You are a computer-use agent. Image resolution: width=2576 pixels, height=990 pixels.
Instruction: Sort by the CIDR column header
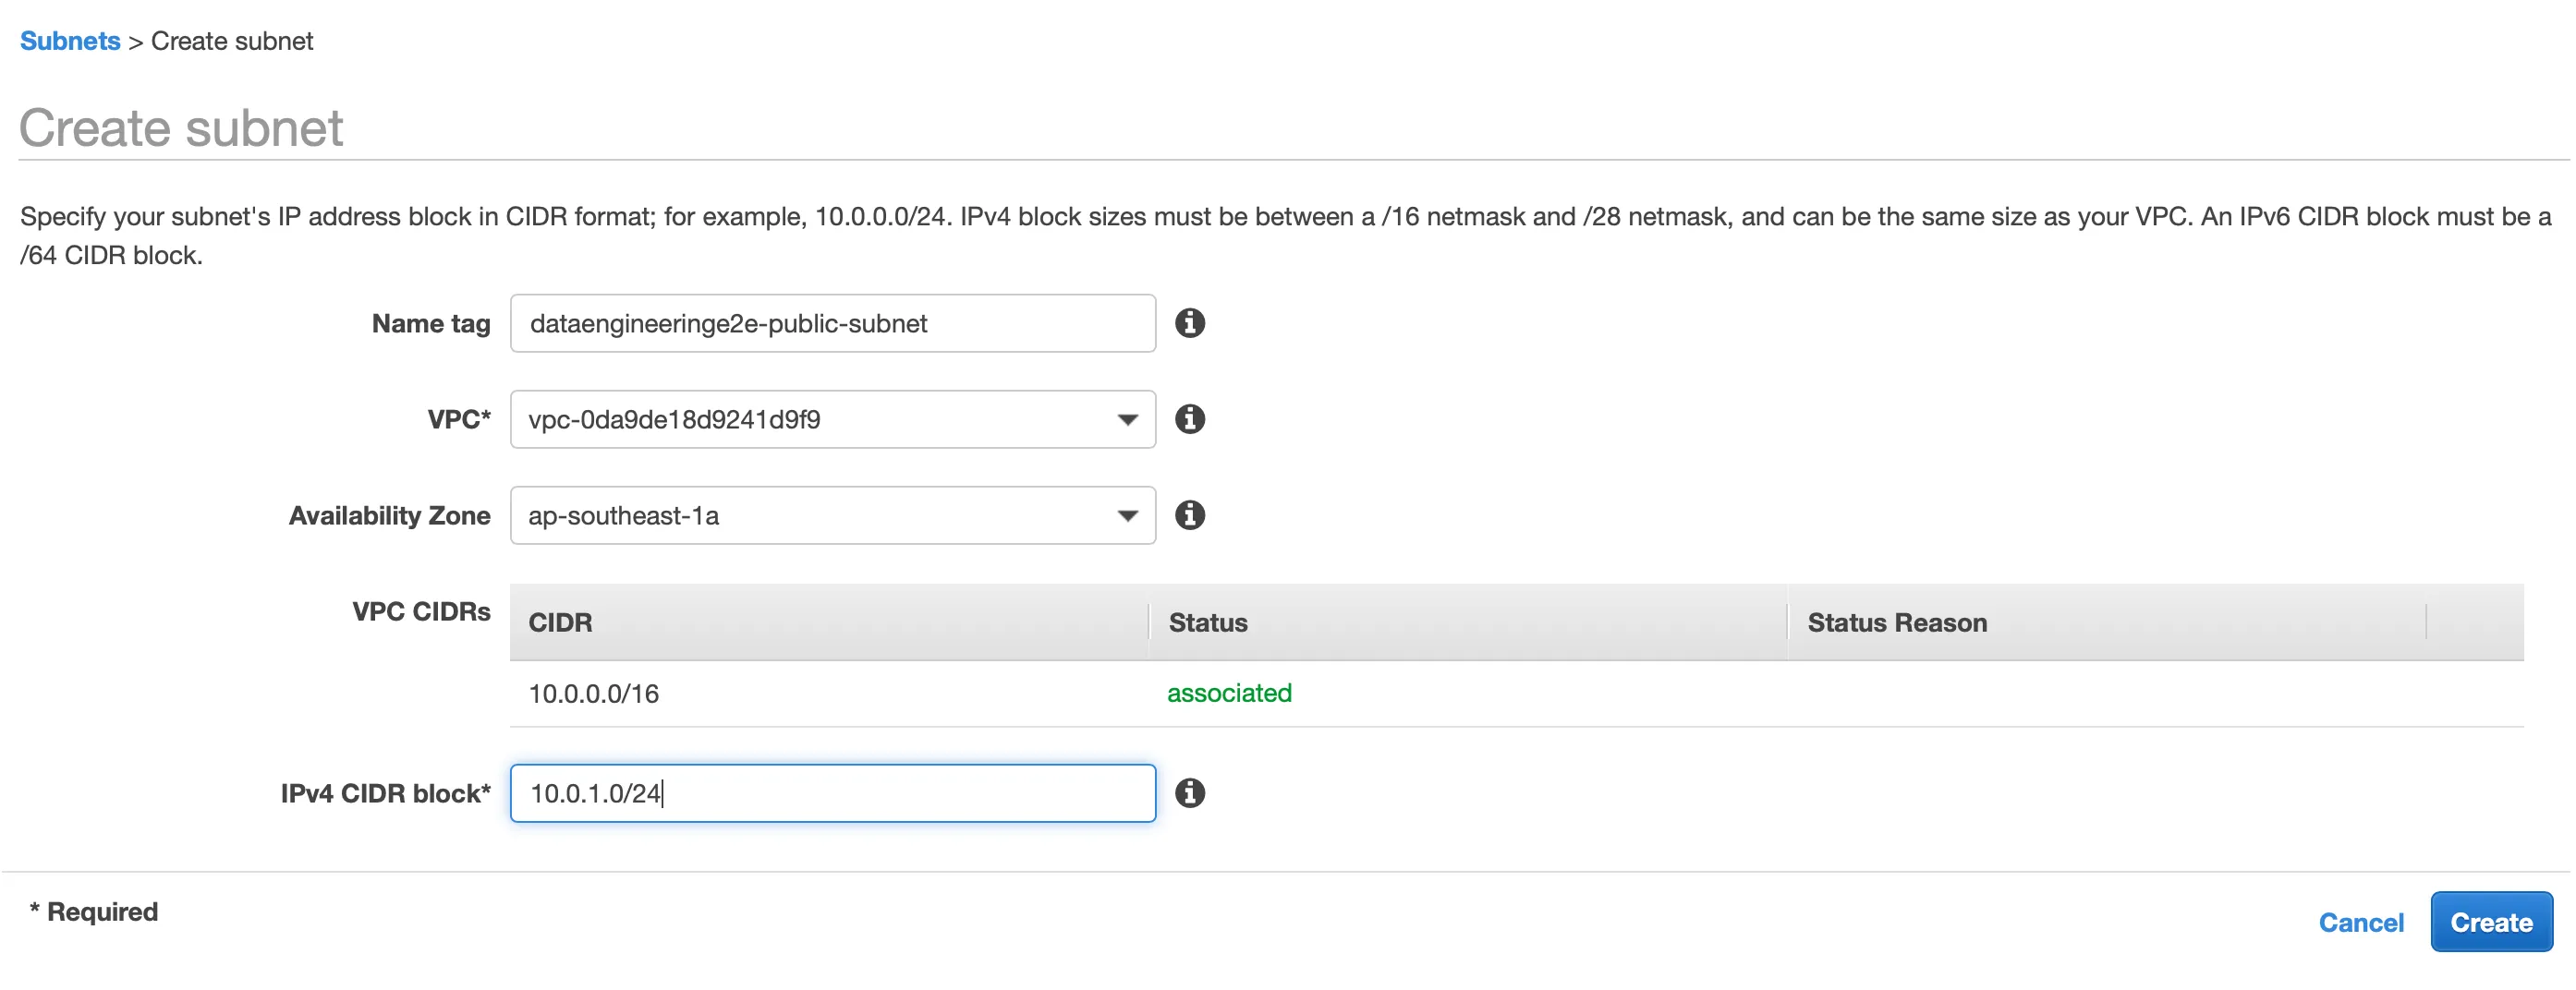point(829,622)
